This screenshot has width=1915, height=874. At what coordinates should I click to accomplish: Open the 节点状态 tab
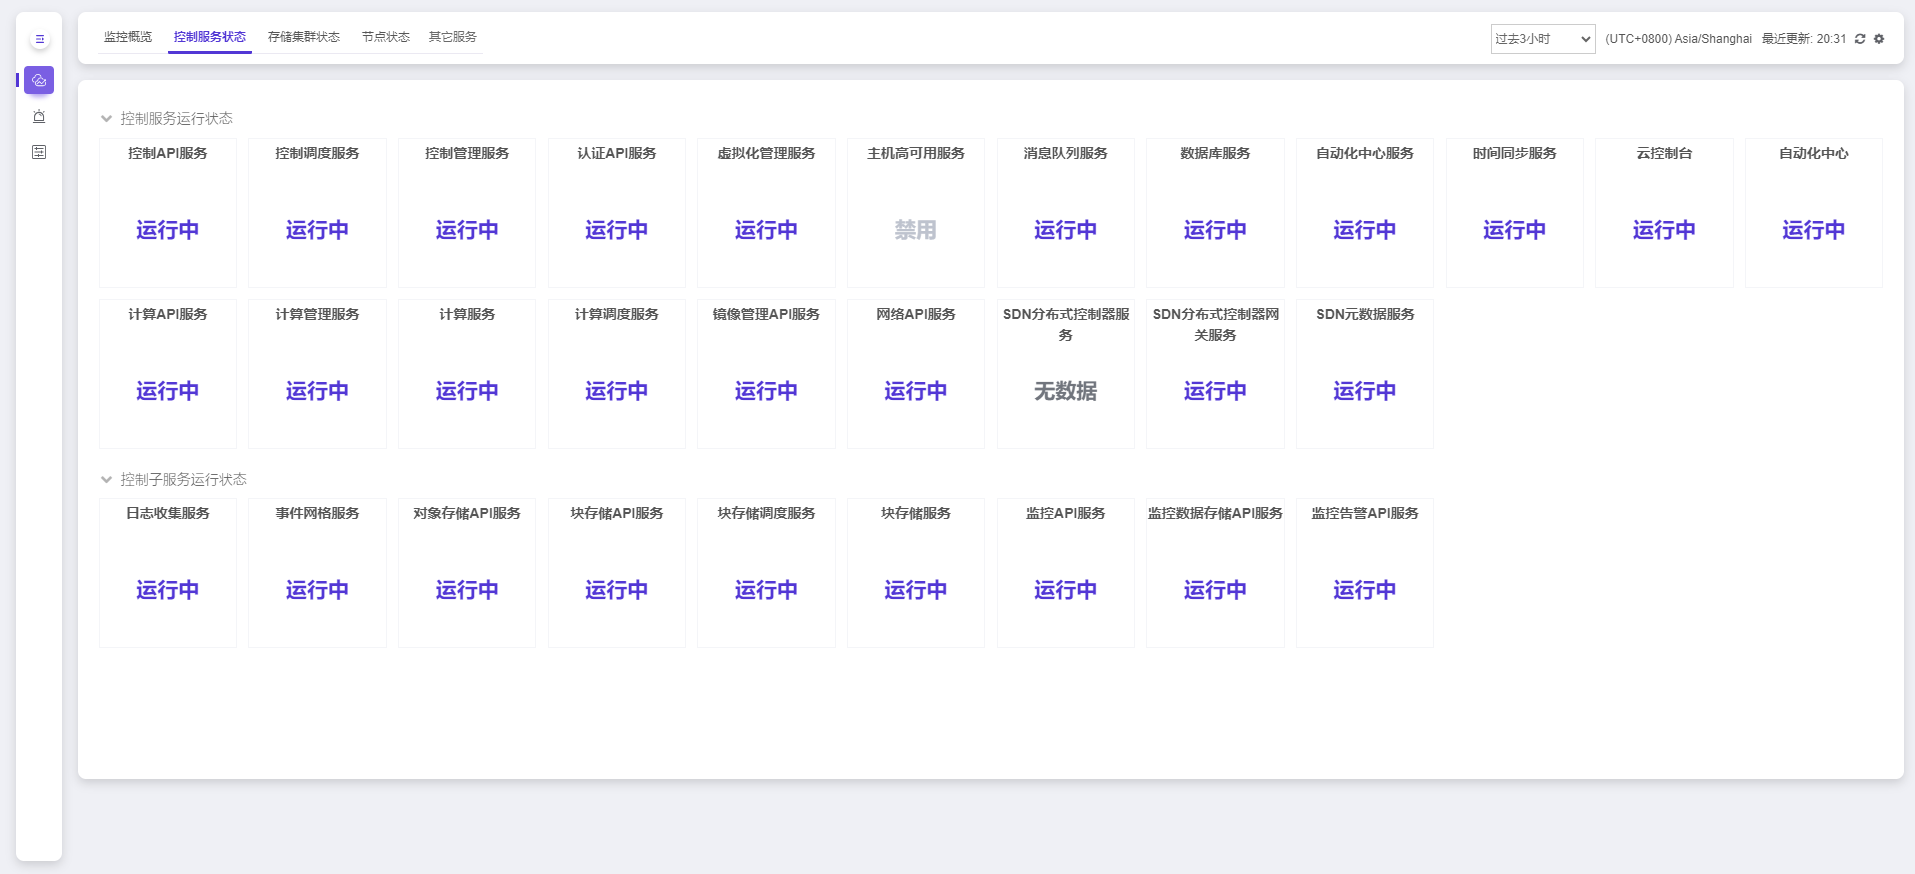(386, 37)
